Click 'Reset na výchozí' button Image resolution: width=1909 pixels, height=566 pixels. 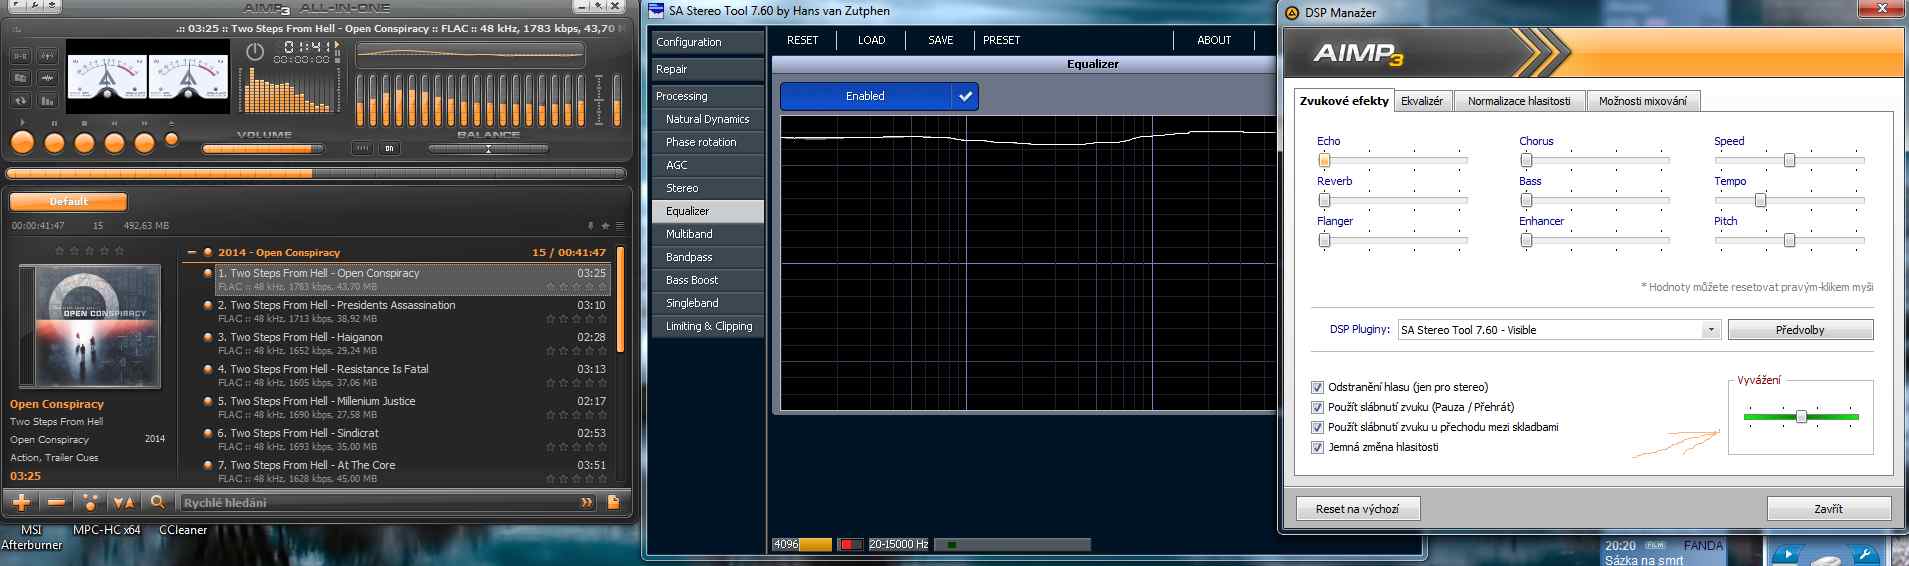click(1357, 509)
